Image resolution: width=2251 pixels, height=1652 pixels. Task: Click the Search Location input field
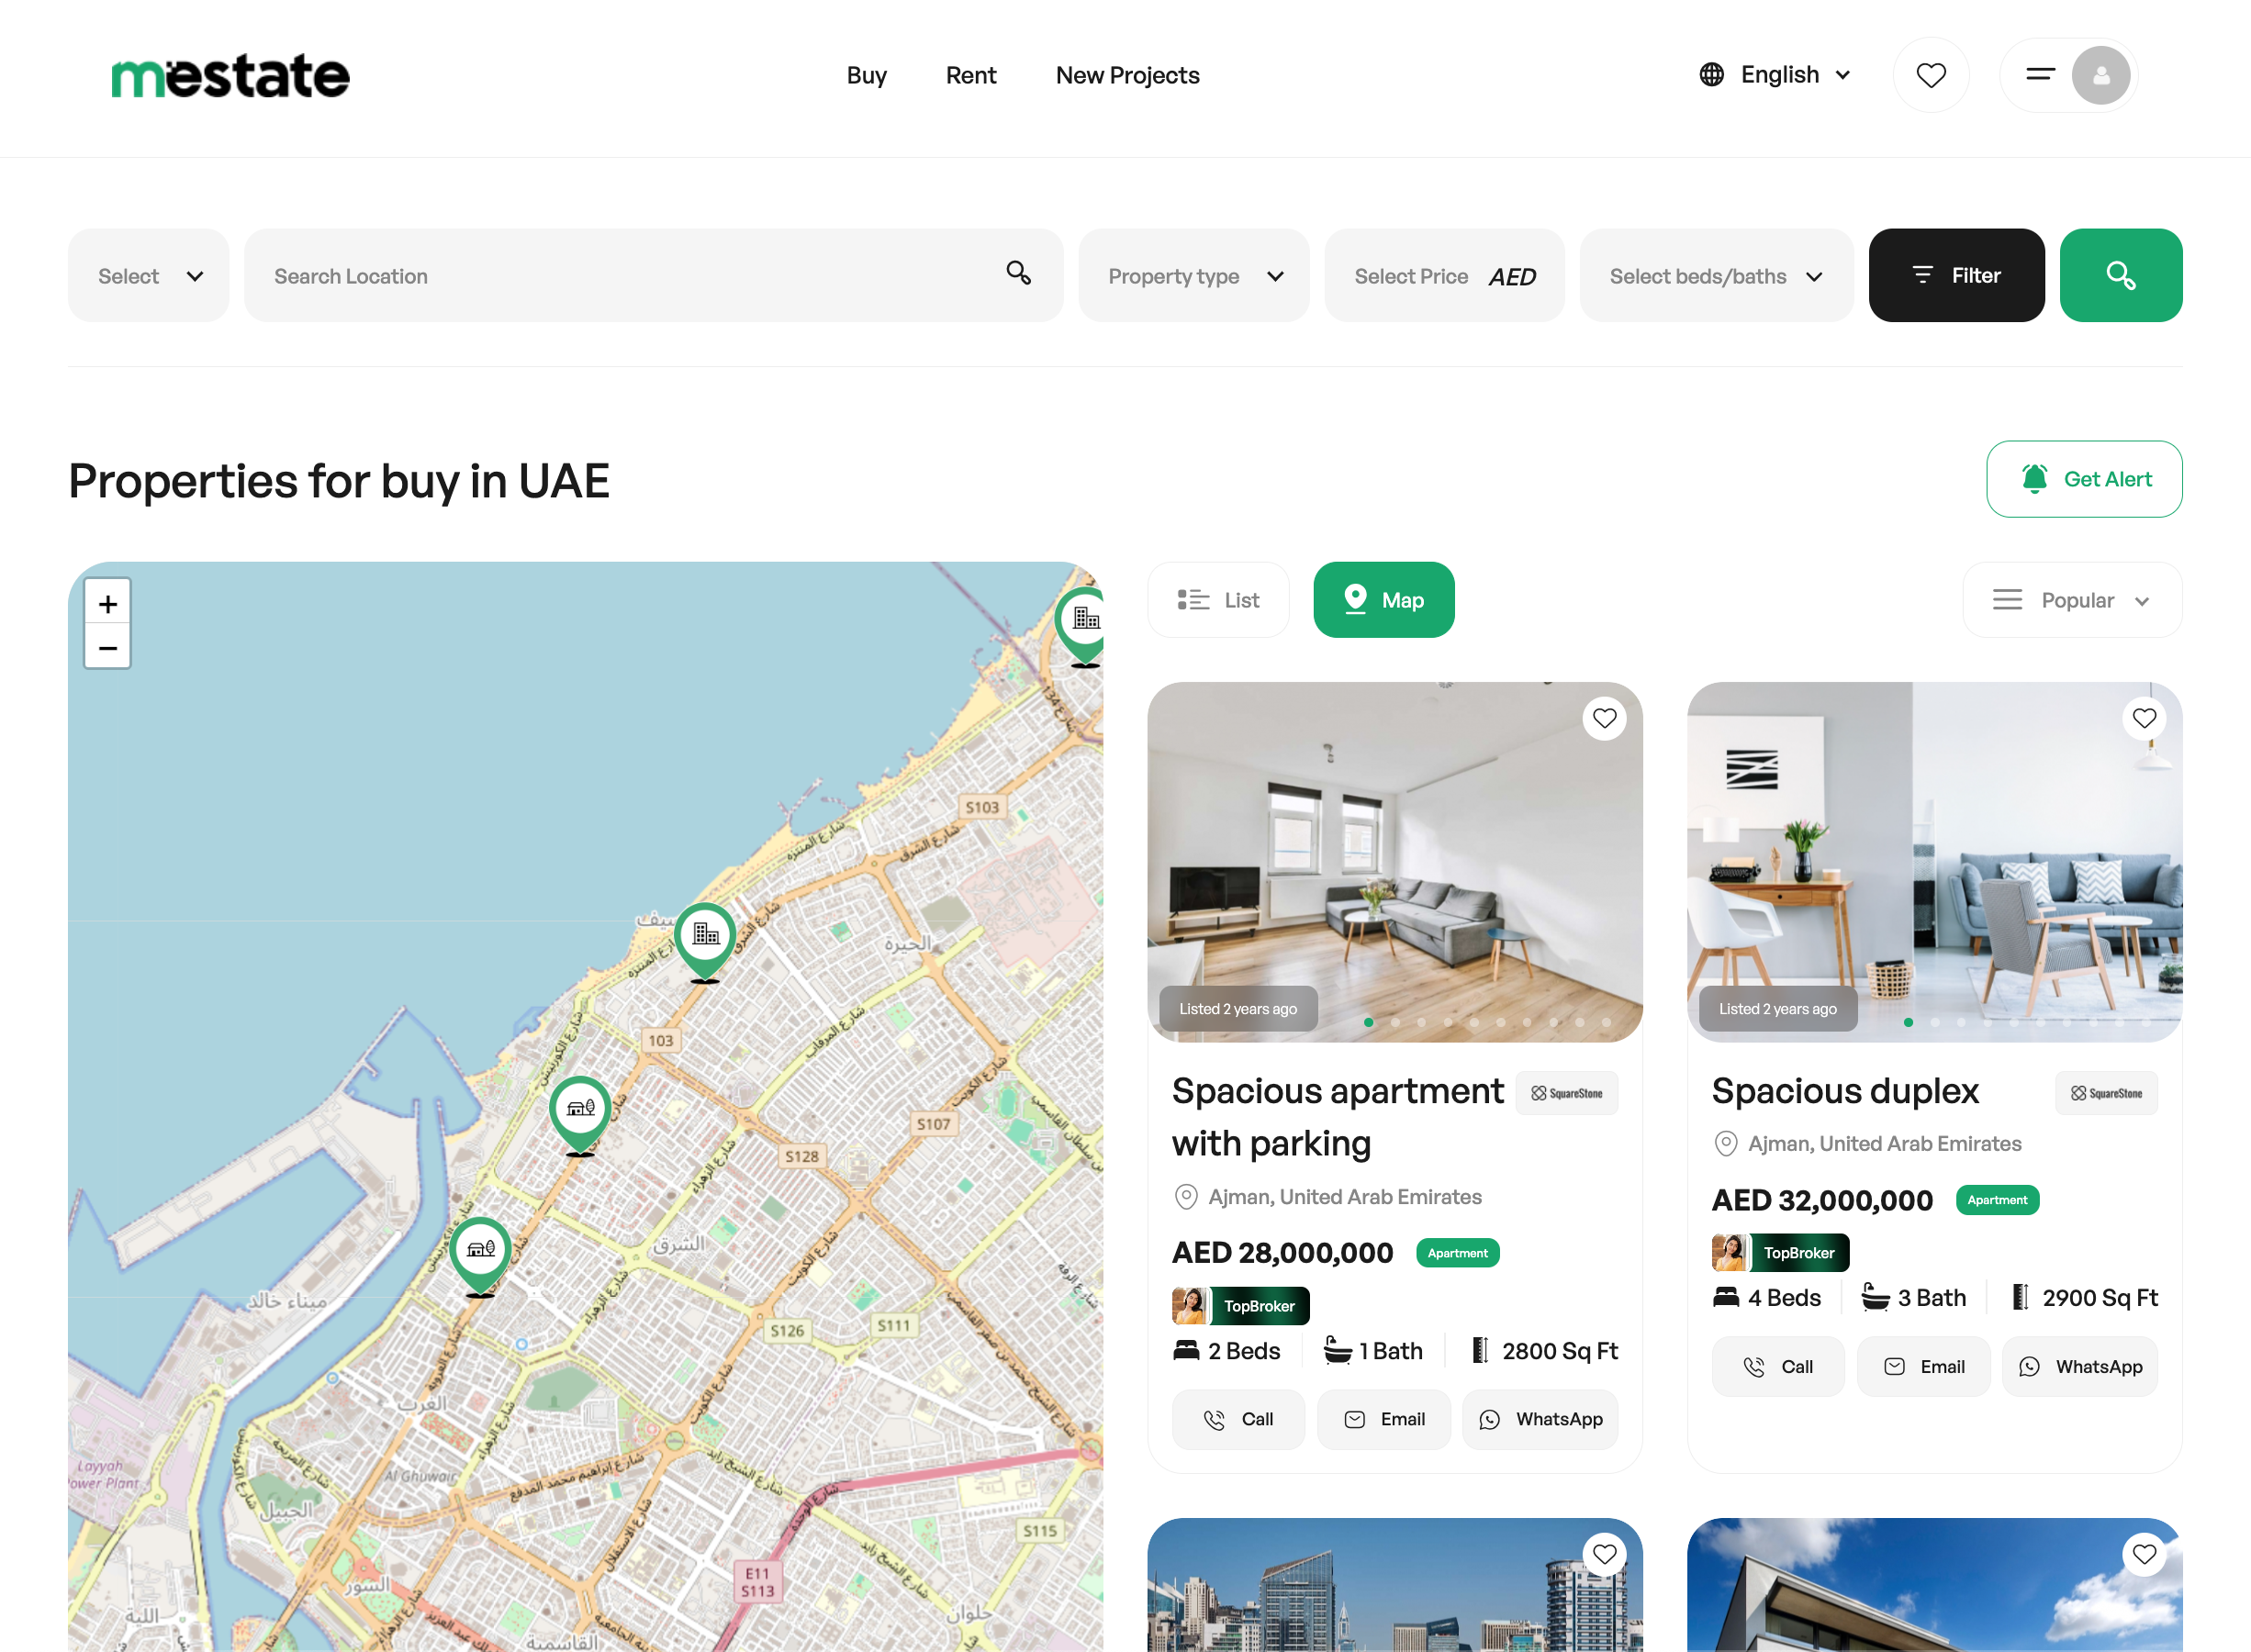[653, 276]
